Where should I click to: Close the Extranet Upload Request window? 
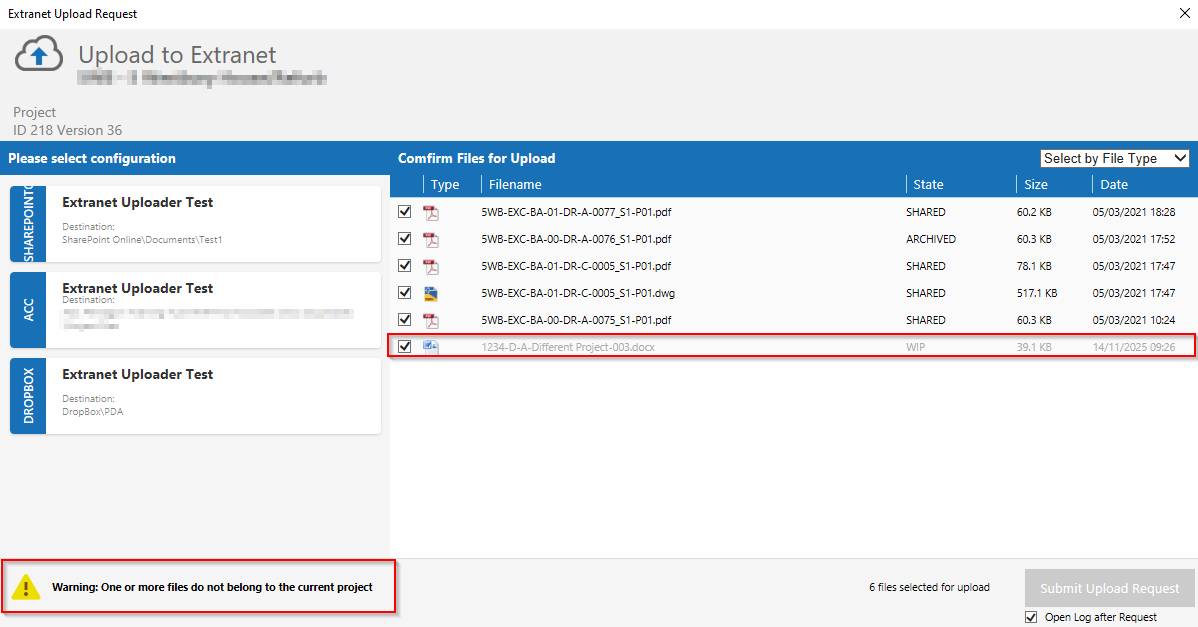point(1183,14)
